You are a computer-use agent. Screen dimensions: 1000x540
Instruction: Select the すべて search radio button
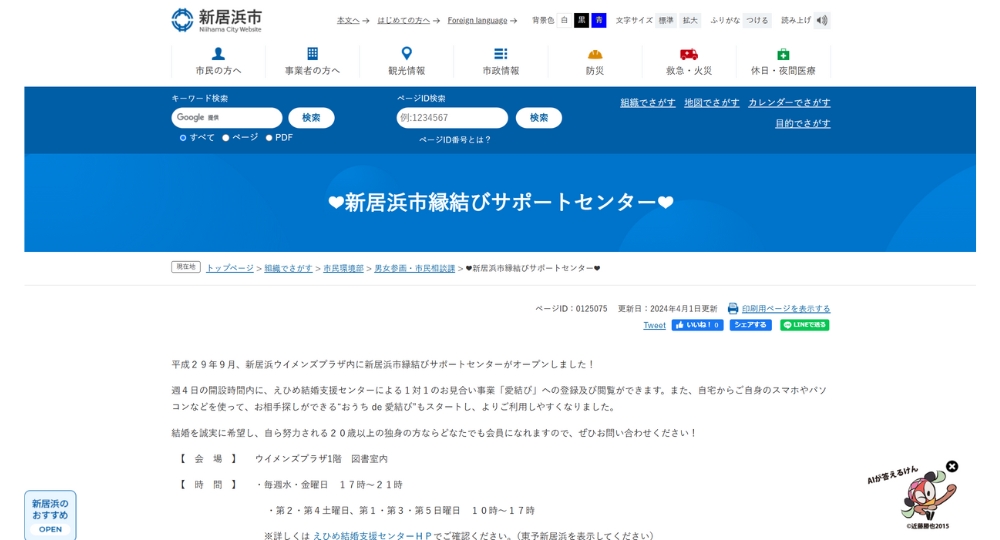(x=183, y=138)
